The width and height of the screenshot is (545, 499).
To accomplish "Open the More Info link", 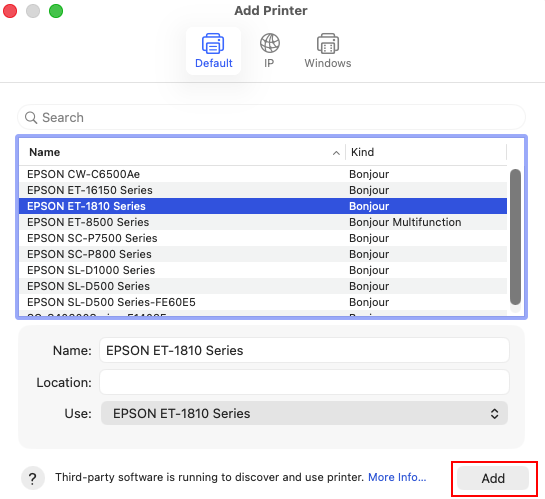I will tap(397, 477).
